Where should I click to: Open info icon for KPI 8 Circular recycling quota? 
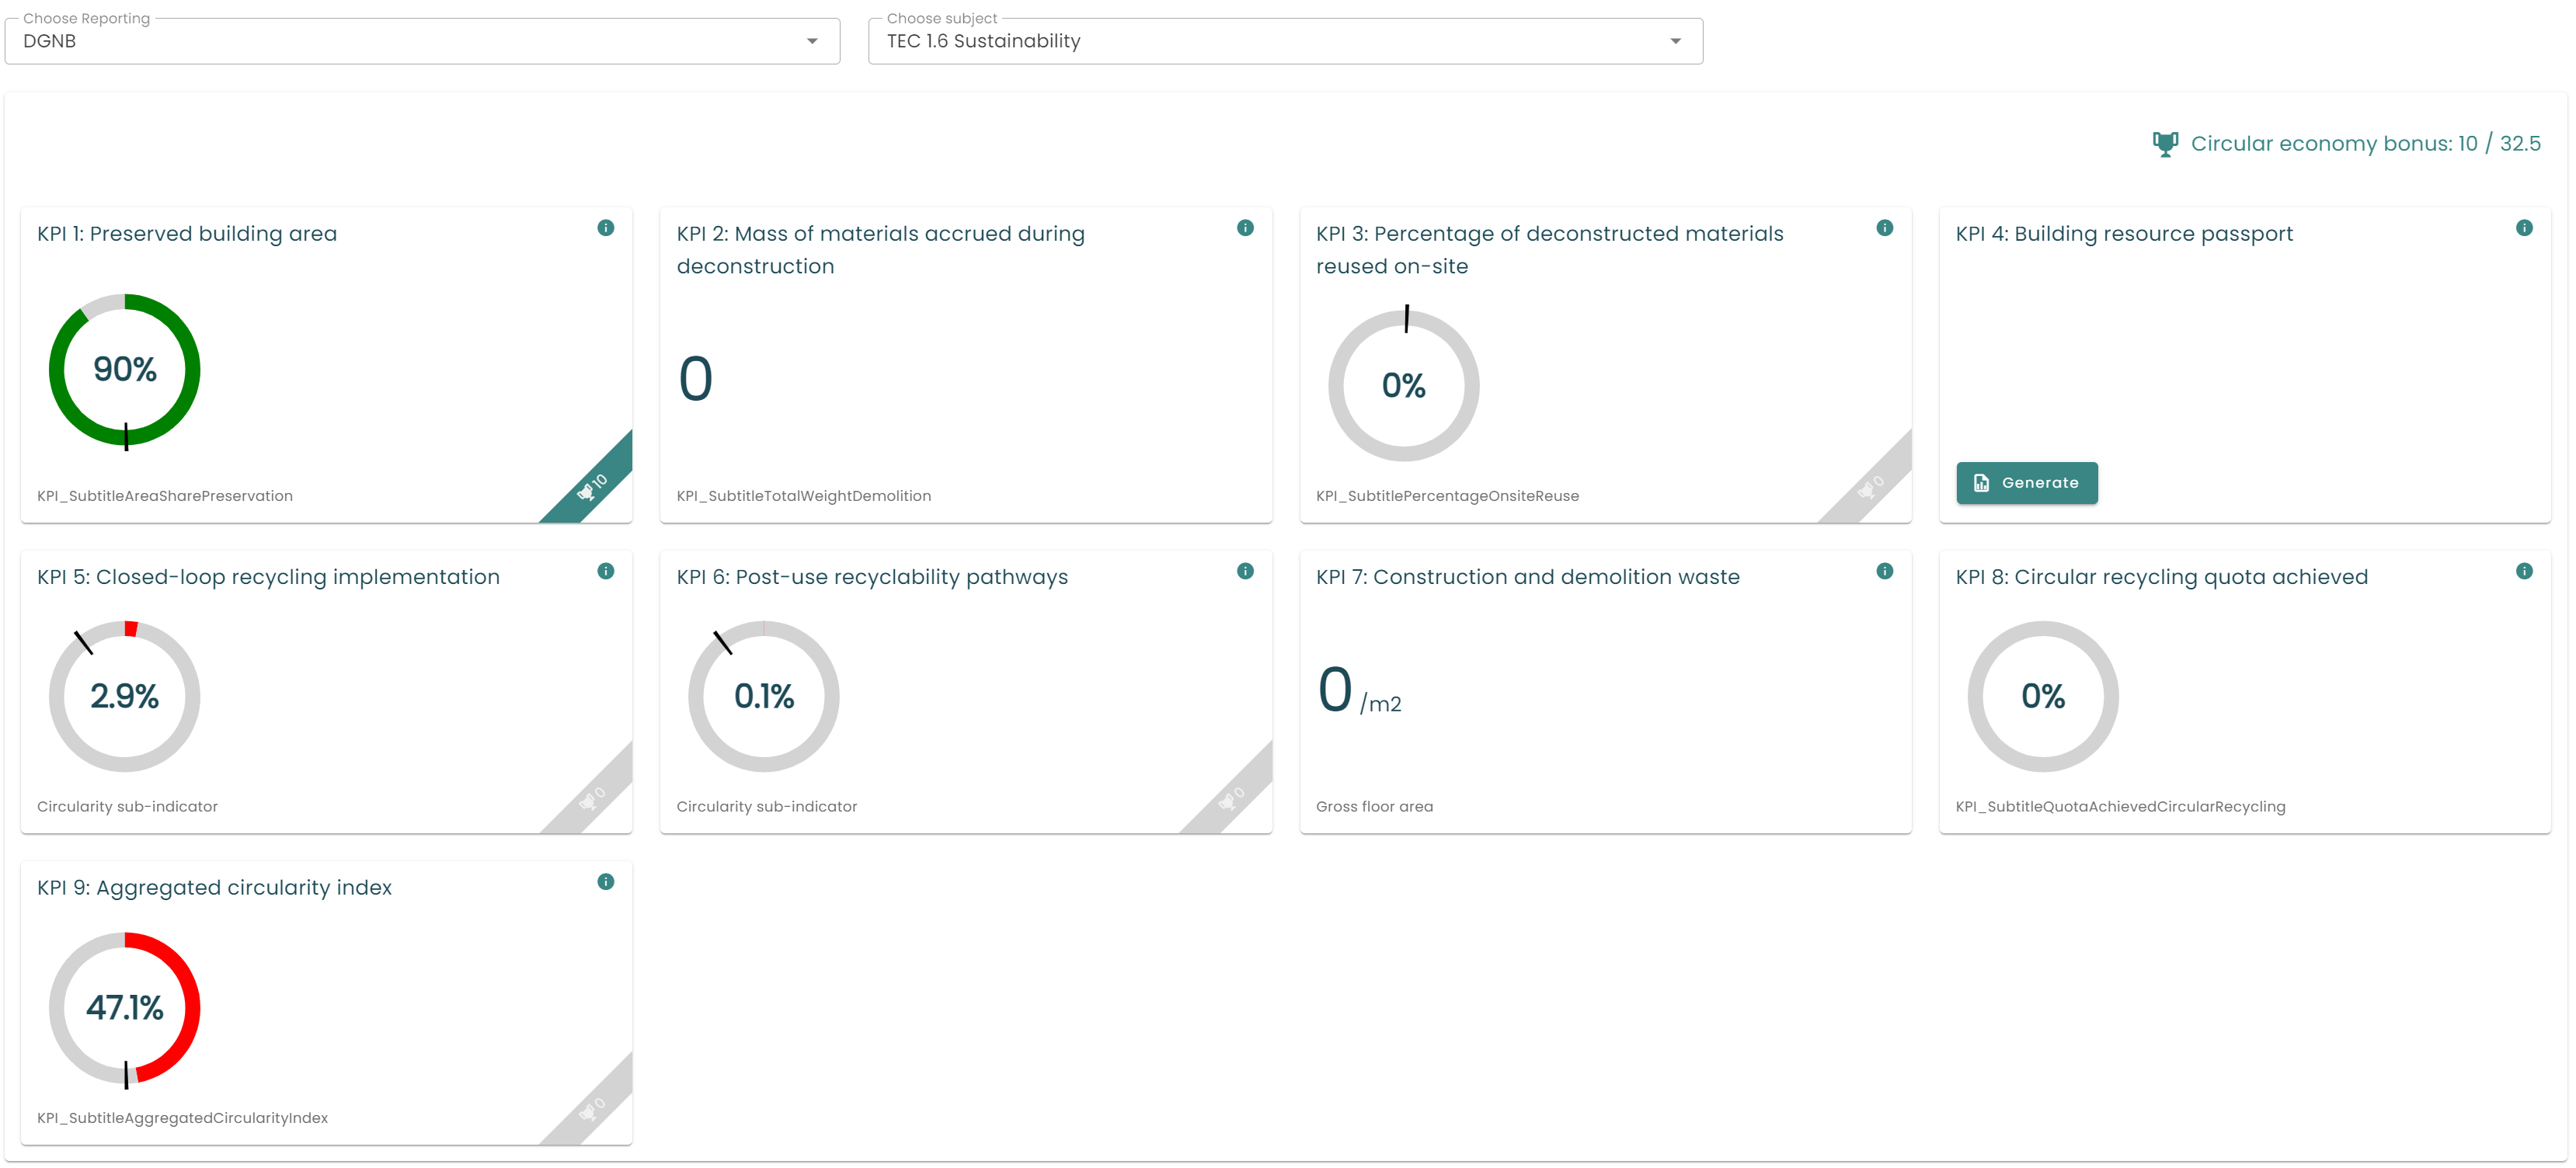2524,571
